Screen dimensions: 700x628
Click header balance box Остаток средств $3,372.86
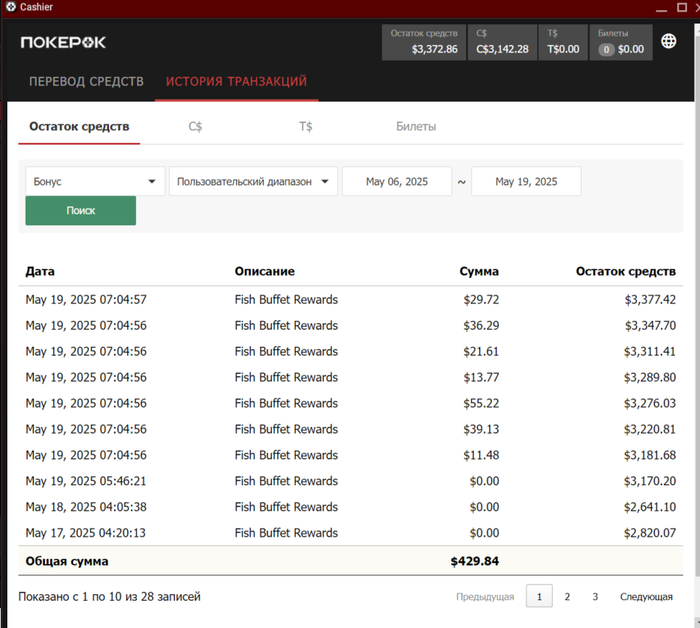pos(424,42)
